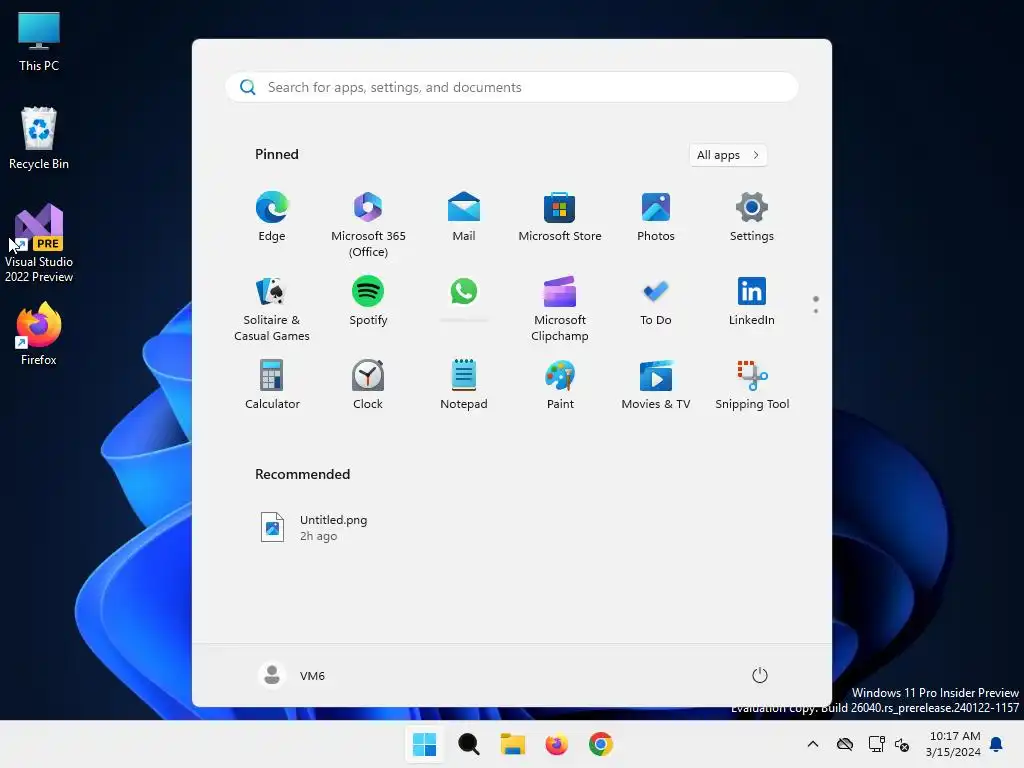Open Settings from pinned apps
The width and height of the screenshot is (1024, 768).
[x=752, y=217]
